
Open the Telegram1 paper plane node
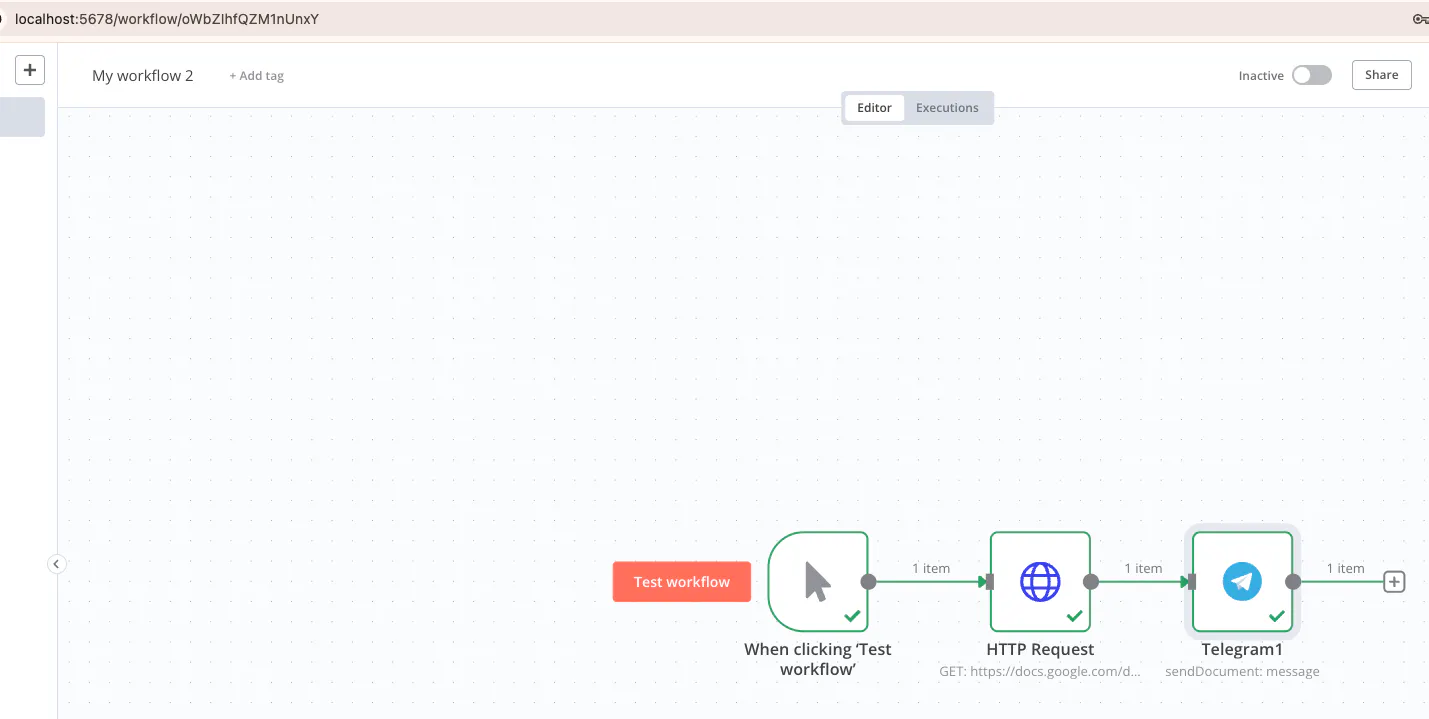tap(1242, 581)
